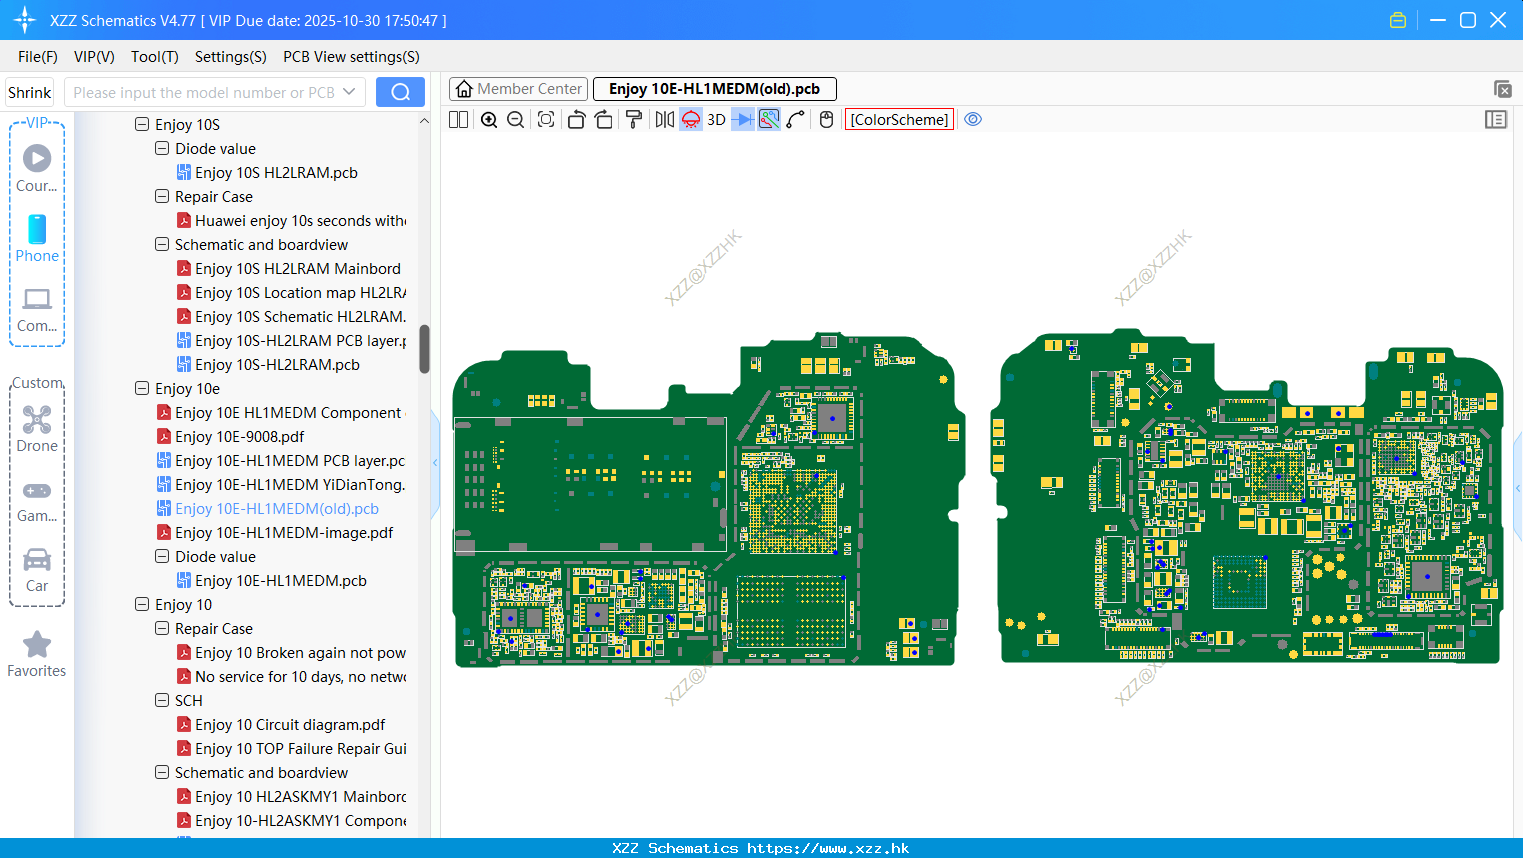The height and width of the screenshot is (858, 1523).
Task: Select the Phone category
Action: point(37,238)
